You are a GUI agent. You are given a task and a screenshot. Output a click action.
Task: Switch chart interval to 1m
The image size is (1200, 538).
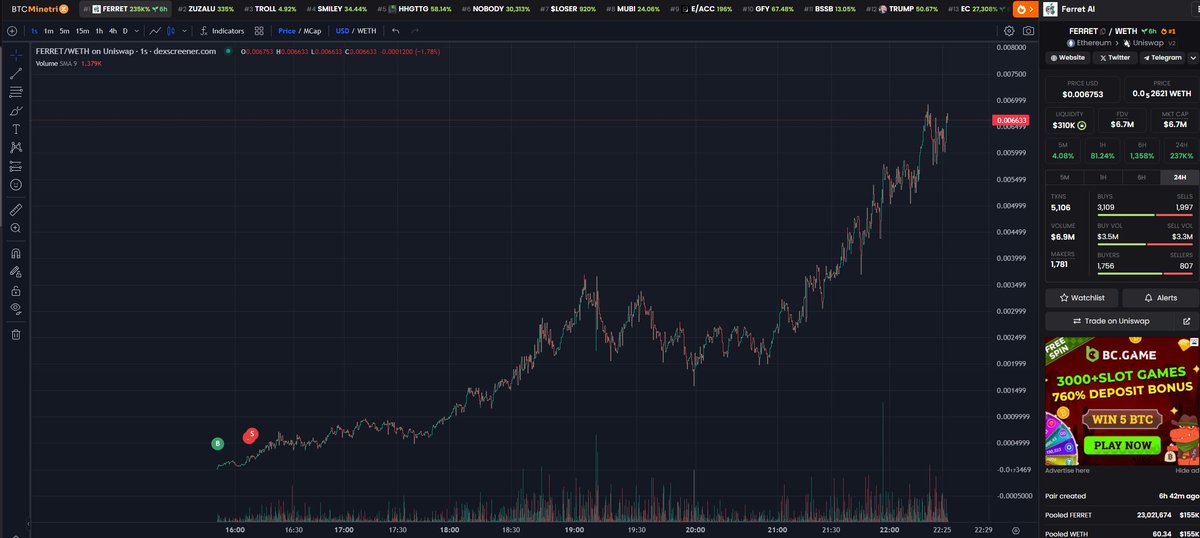[49, 31]
